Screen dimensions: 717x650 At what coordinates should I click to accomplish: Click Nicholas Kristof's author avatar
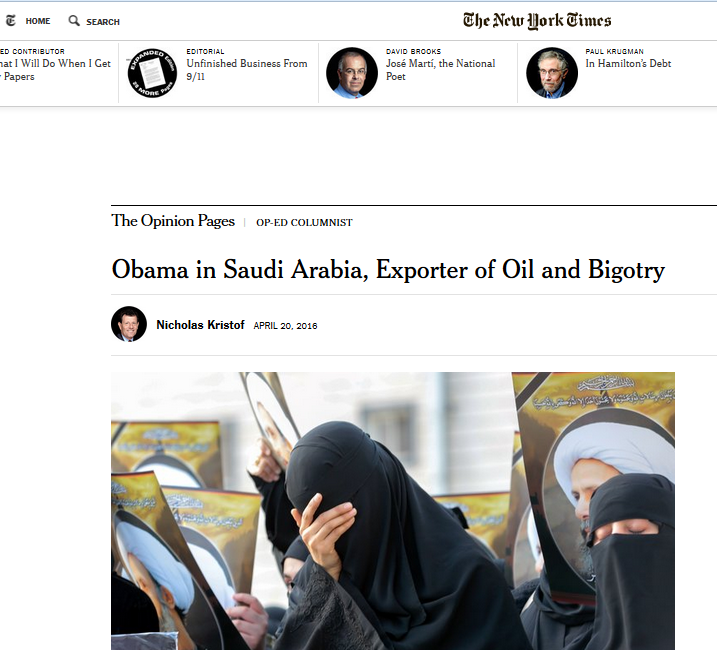[129, 324]
